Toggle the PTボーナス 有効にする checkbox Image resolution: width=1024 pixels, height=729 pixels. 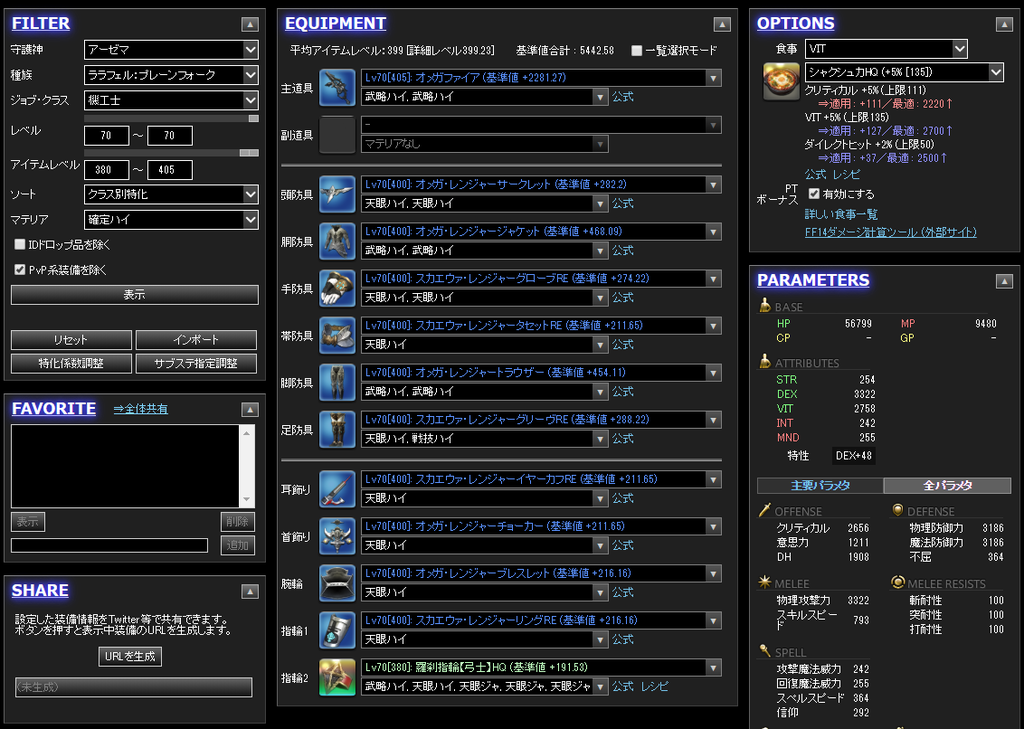pos(814,193)
